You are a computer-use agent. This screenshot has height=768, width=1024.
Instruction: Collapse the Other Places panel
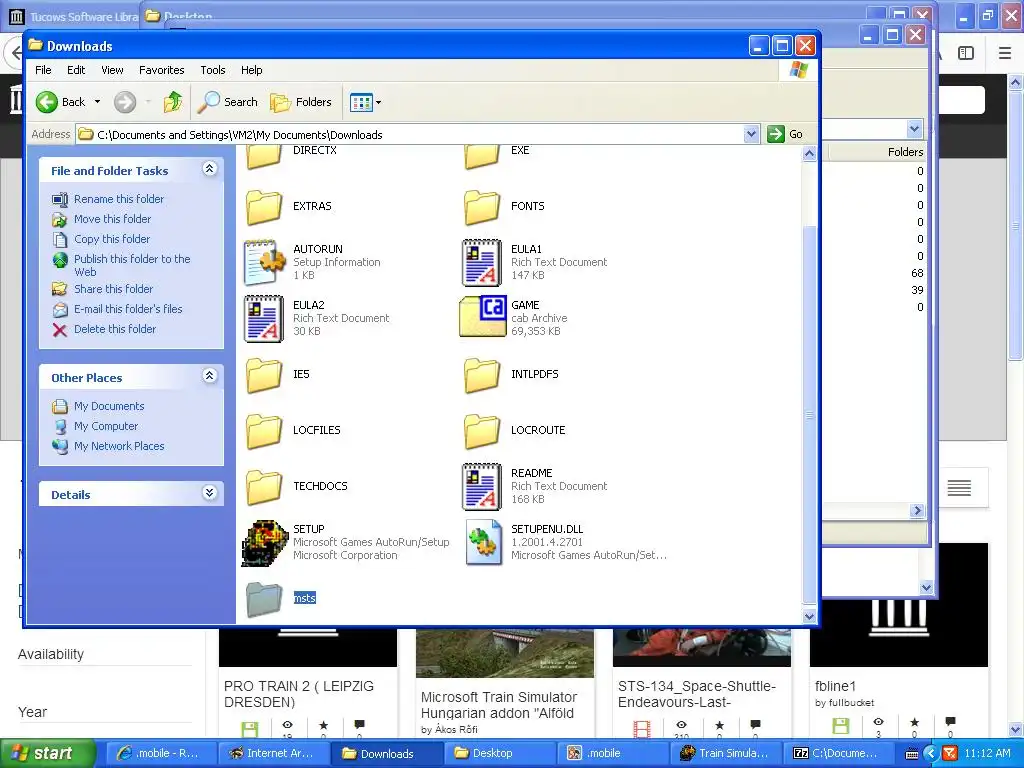[209, 376]
